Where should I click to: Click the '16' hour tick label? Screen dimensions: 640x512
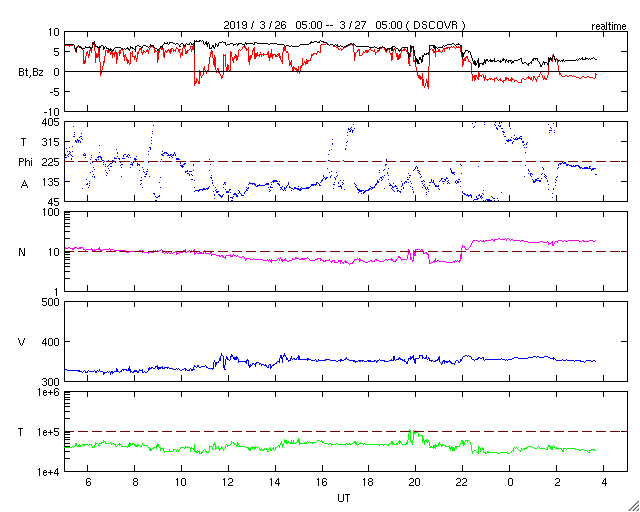[x=322, y=483]
